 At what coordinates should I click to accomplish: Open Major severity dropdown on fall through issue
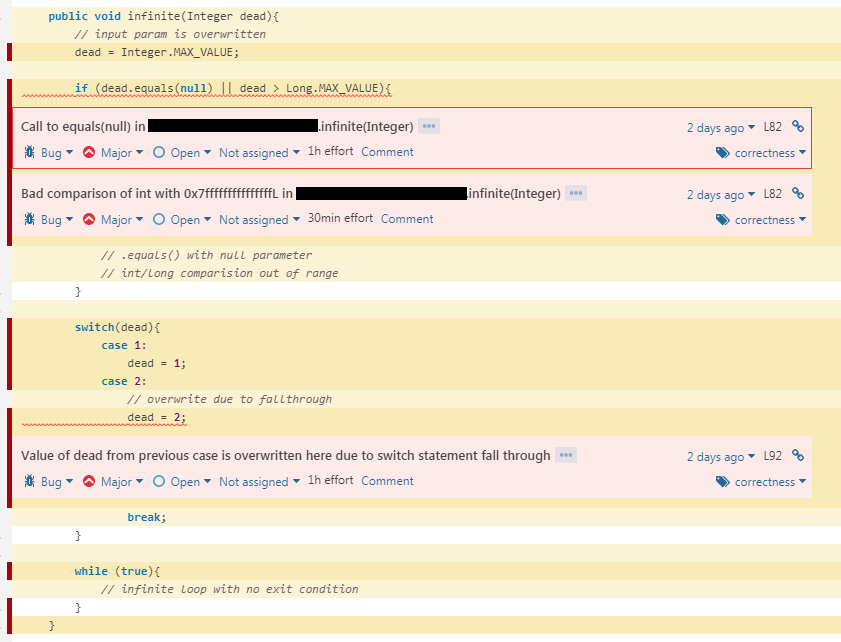(122, 482)
